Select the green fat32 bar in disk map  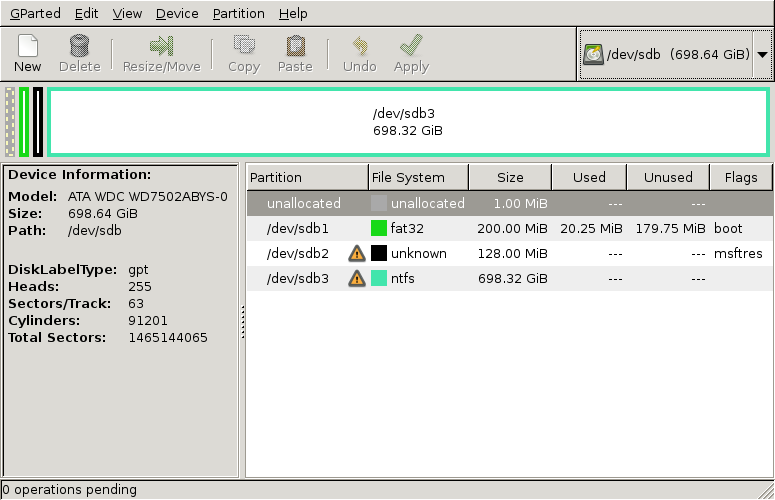pyautogui.click(x=24, y=122)
